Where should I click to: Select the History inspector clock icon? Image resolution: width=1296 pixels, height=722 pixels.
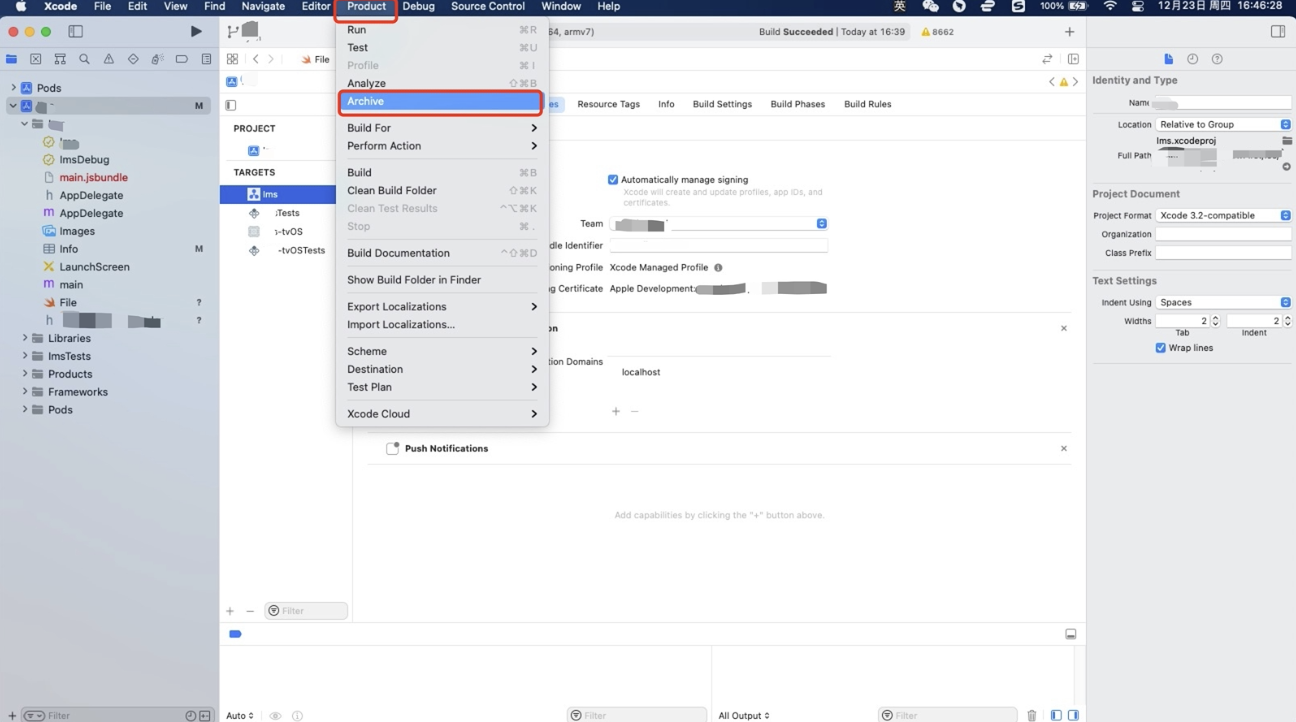pyautogui.click(x=1192, y=59)
